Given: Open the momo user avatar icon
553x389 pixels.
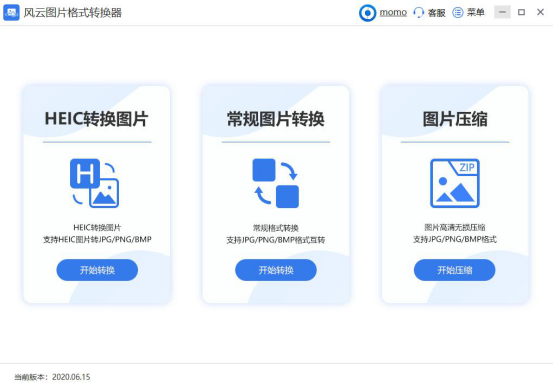Looking at the screenshot, I should pos(367,13).
